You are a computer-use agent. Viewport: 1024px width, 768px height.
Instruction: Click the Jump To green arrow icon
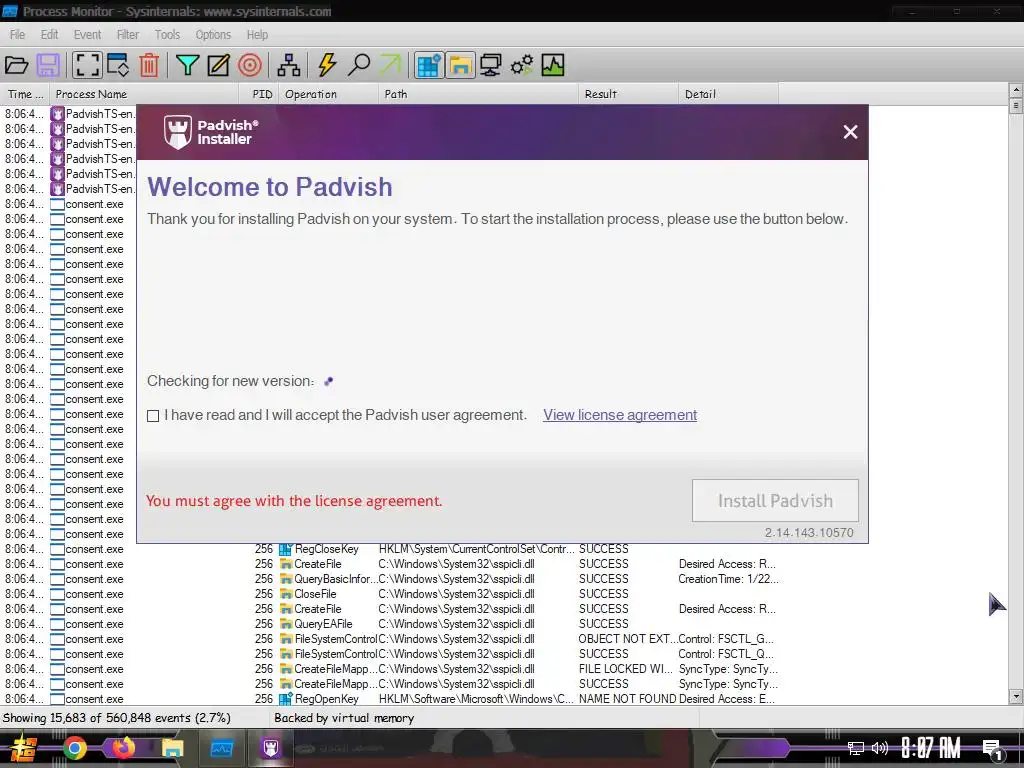point(391,65)
